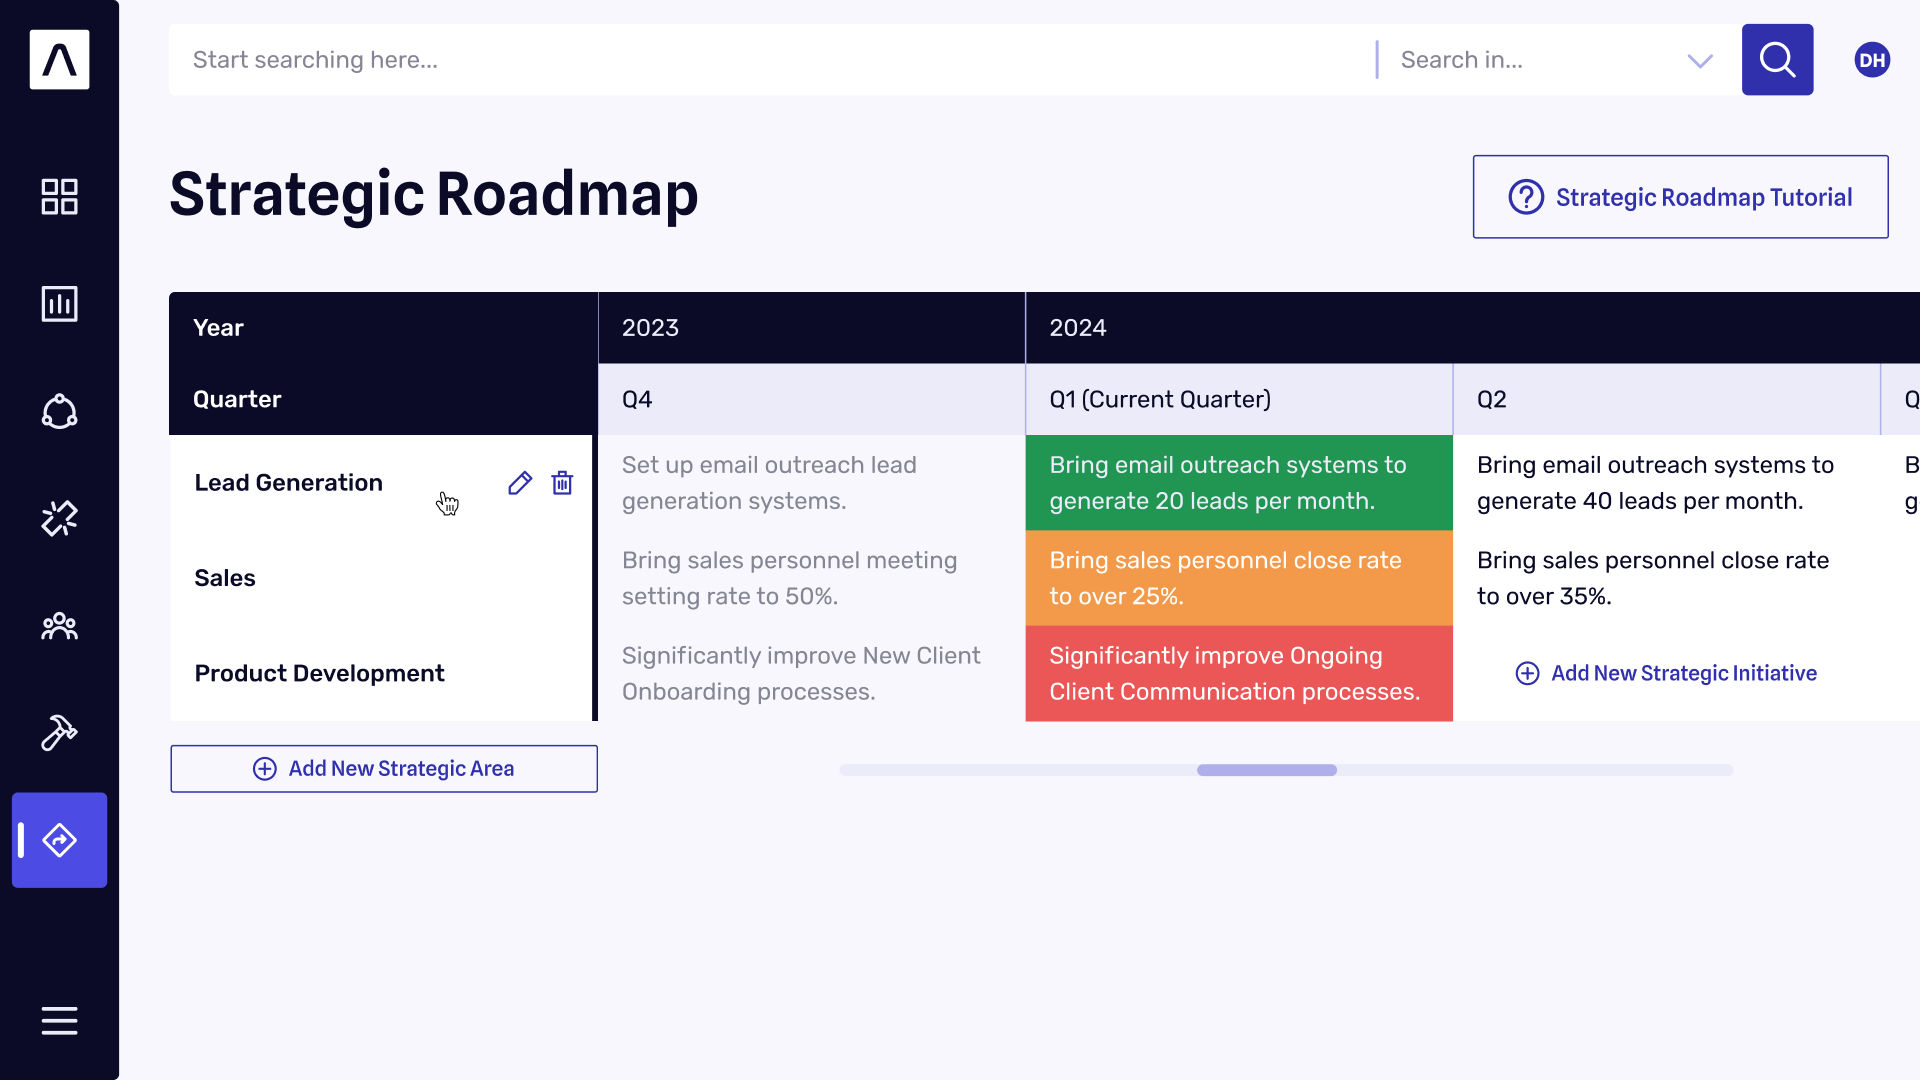1920x1080 pixels.
Task: Click Add New Strategic Initiative link
Action: tap(1667, 673)
